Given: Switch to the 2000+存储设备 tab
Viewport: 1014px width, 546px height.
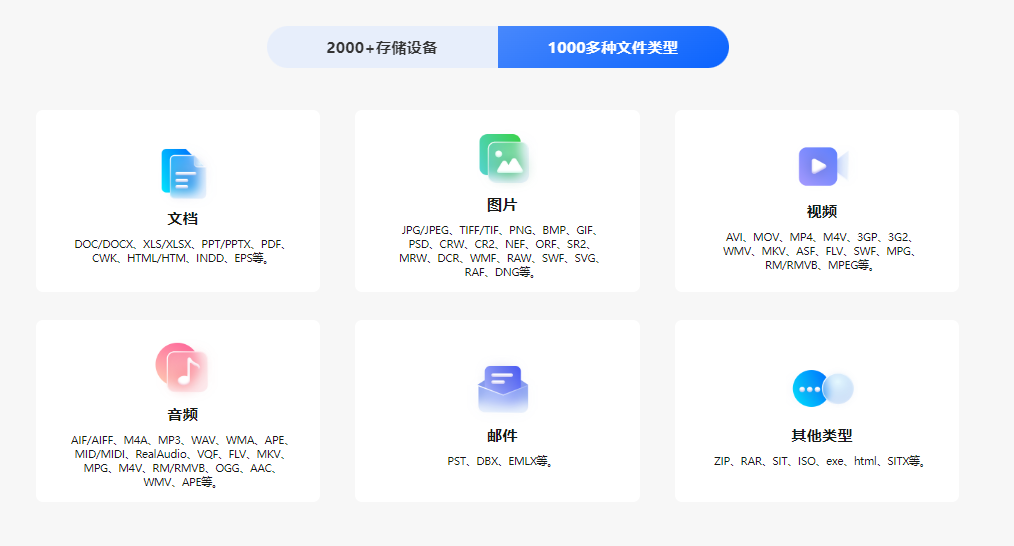Looking at the screenshot, I should coord(382,47).
